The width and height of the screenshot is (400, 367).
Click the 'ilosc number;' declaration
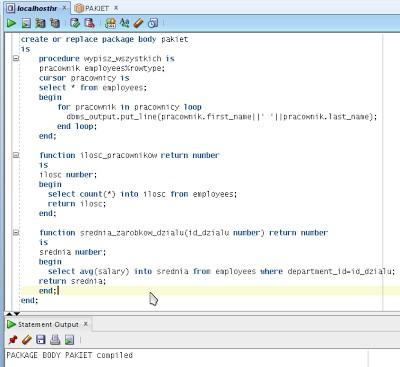pos(68,175)
